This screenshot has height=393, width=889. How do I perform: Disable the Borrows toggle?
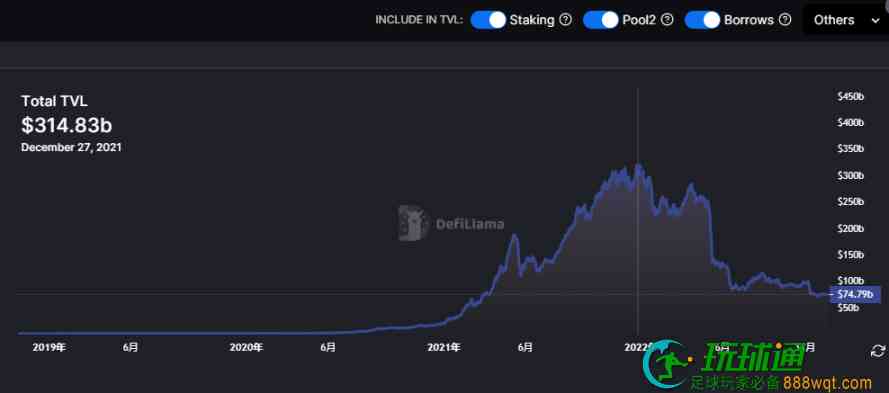point(702,20)
